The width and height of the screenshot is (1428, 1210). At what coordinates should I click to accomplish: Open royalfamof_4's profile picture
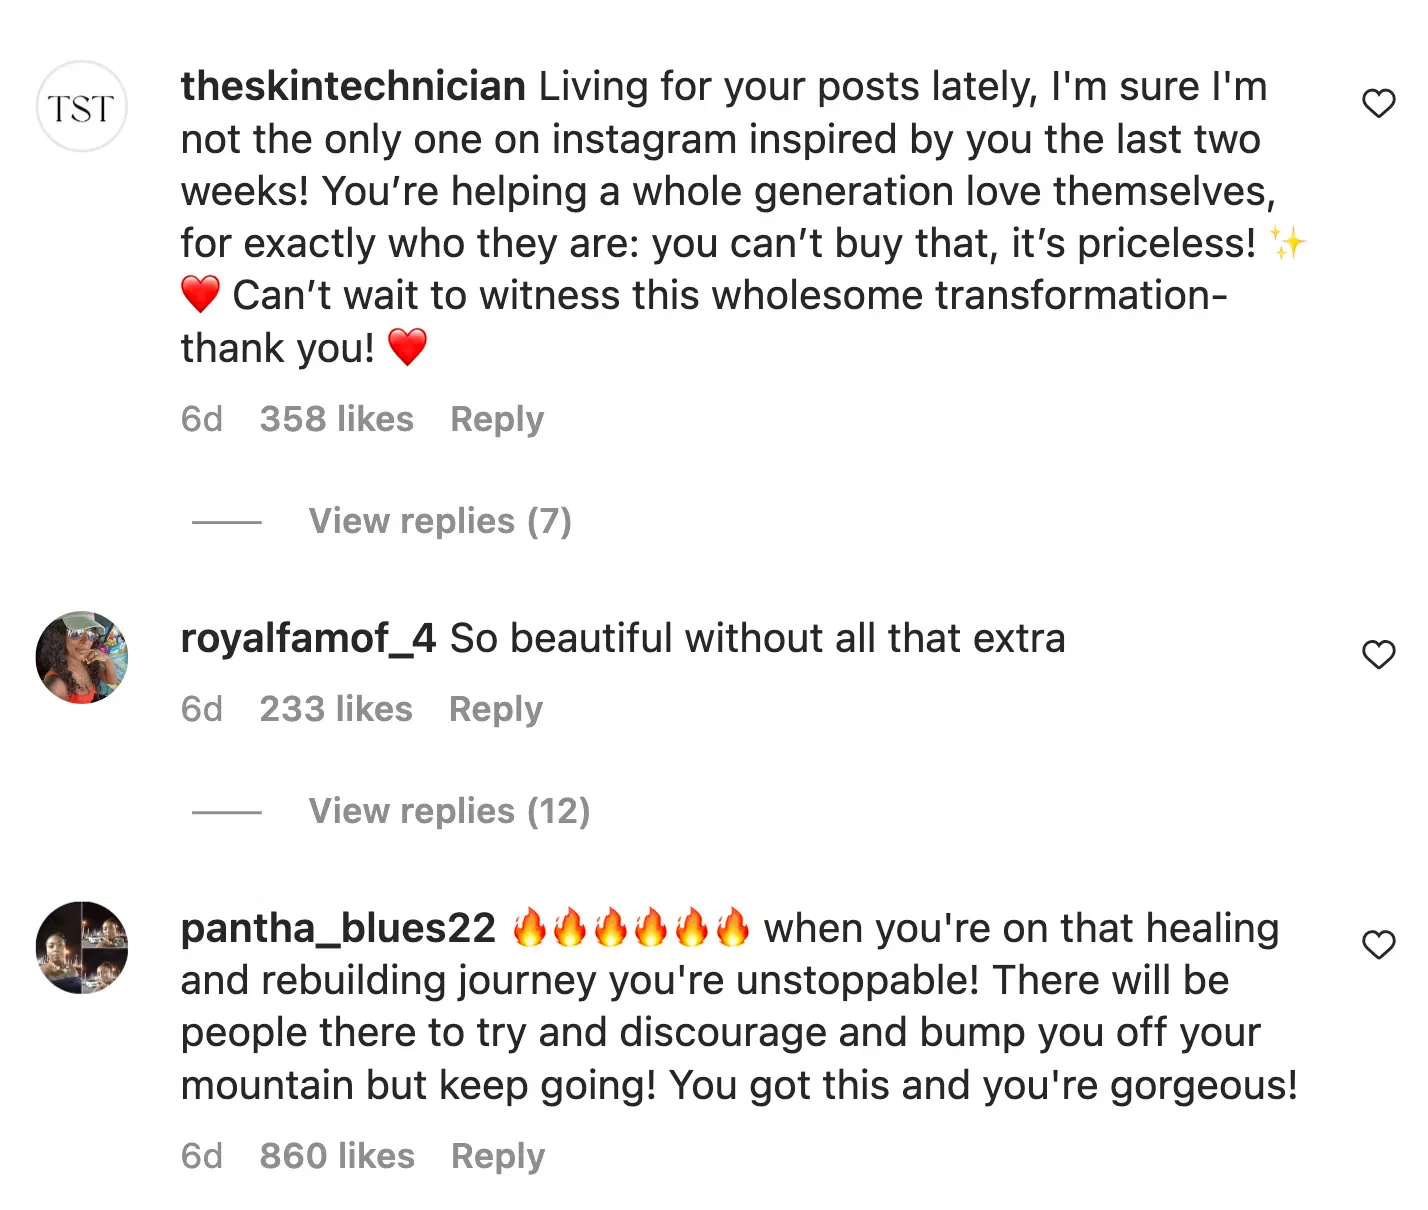82,657
